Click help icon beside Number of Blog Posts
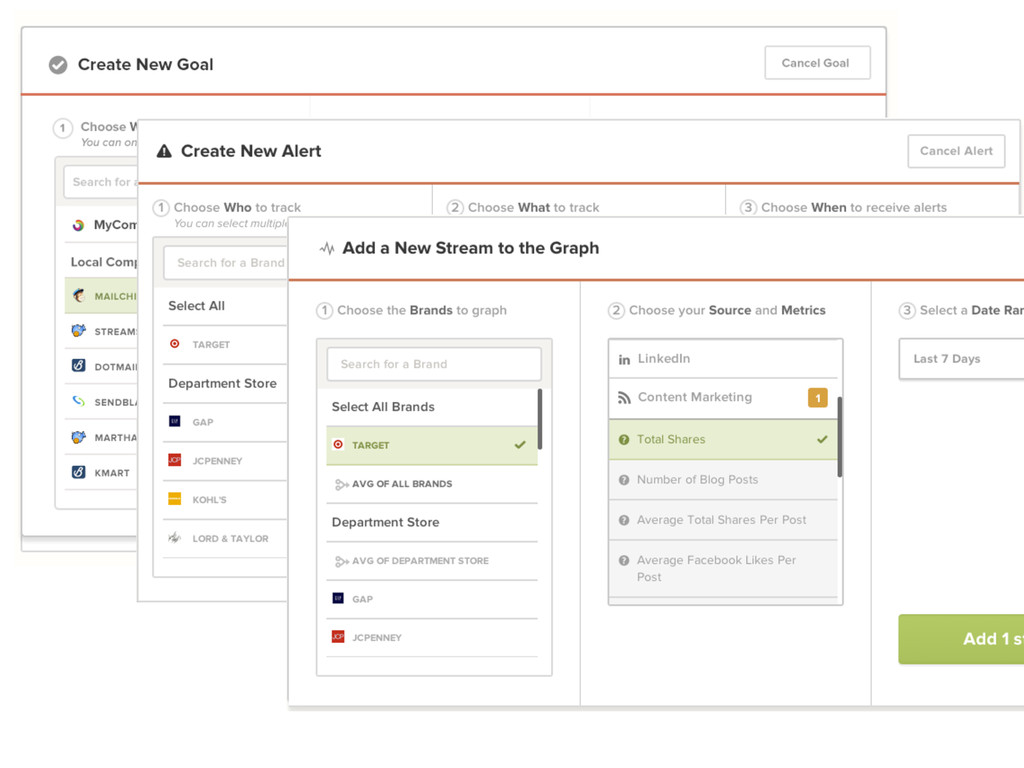The image size is (1024, 768). [624, 480]
